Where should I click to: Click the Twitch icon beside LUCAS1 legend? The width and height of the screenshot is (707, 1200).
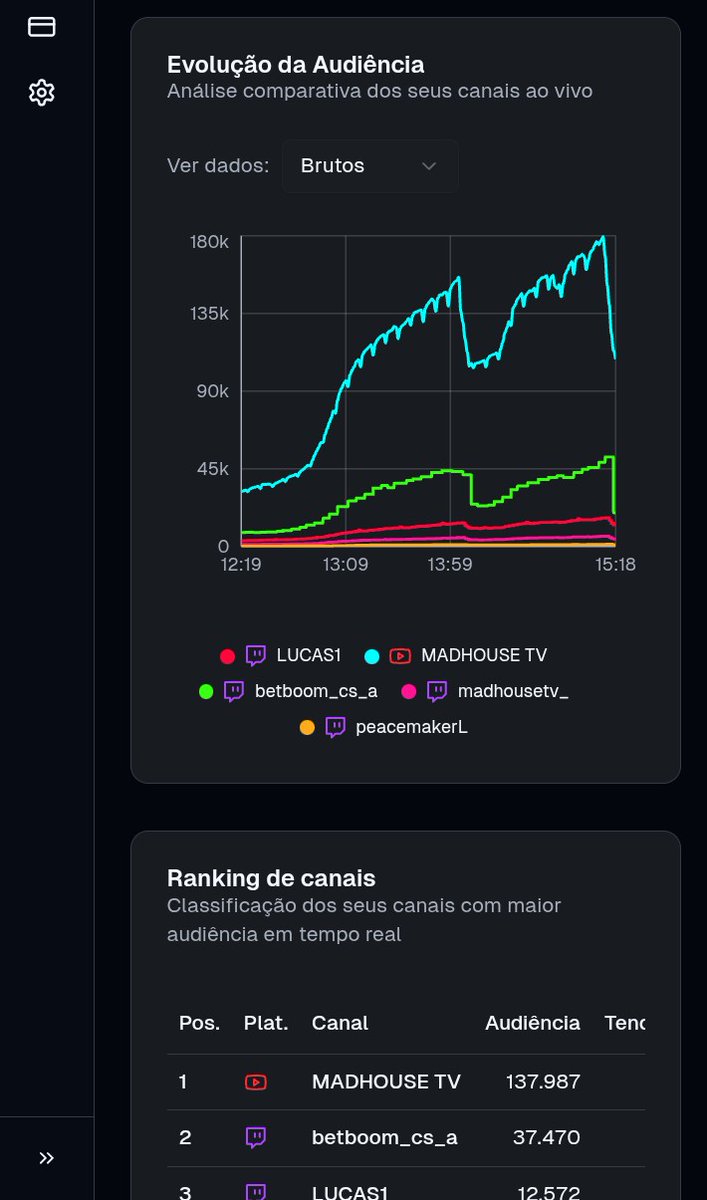pyautogui.click(x=256, y=656)
